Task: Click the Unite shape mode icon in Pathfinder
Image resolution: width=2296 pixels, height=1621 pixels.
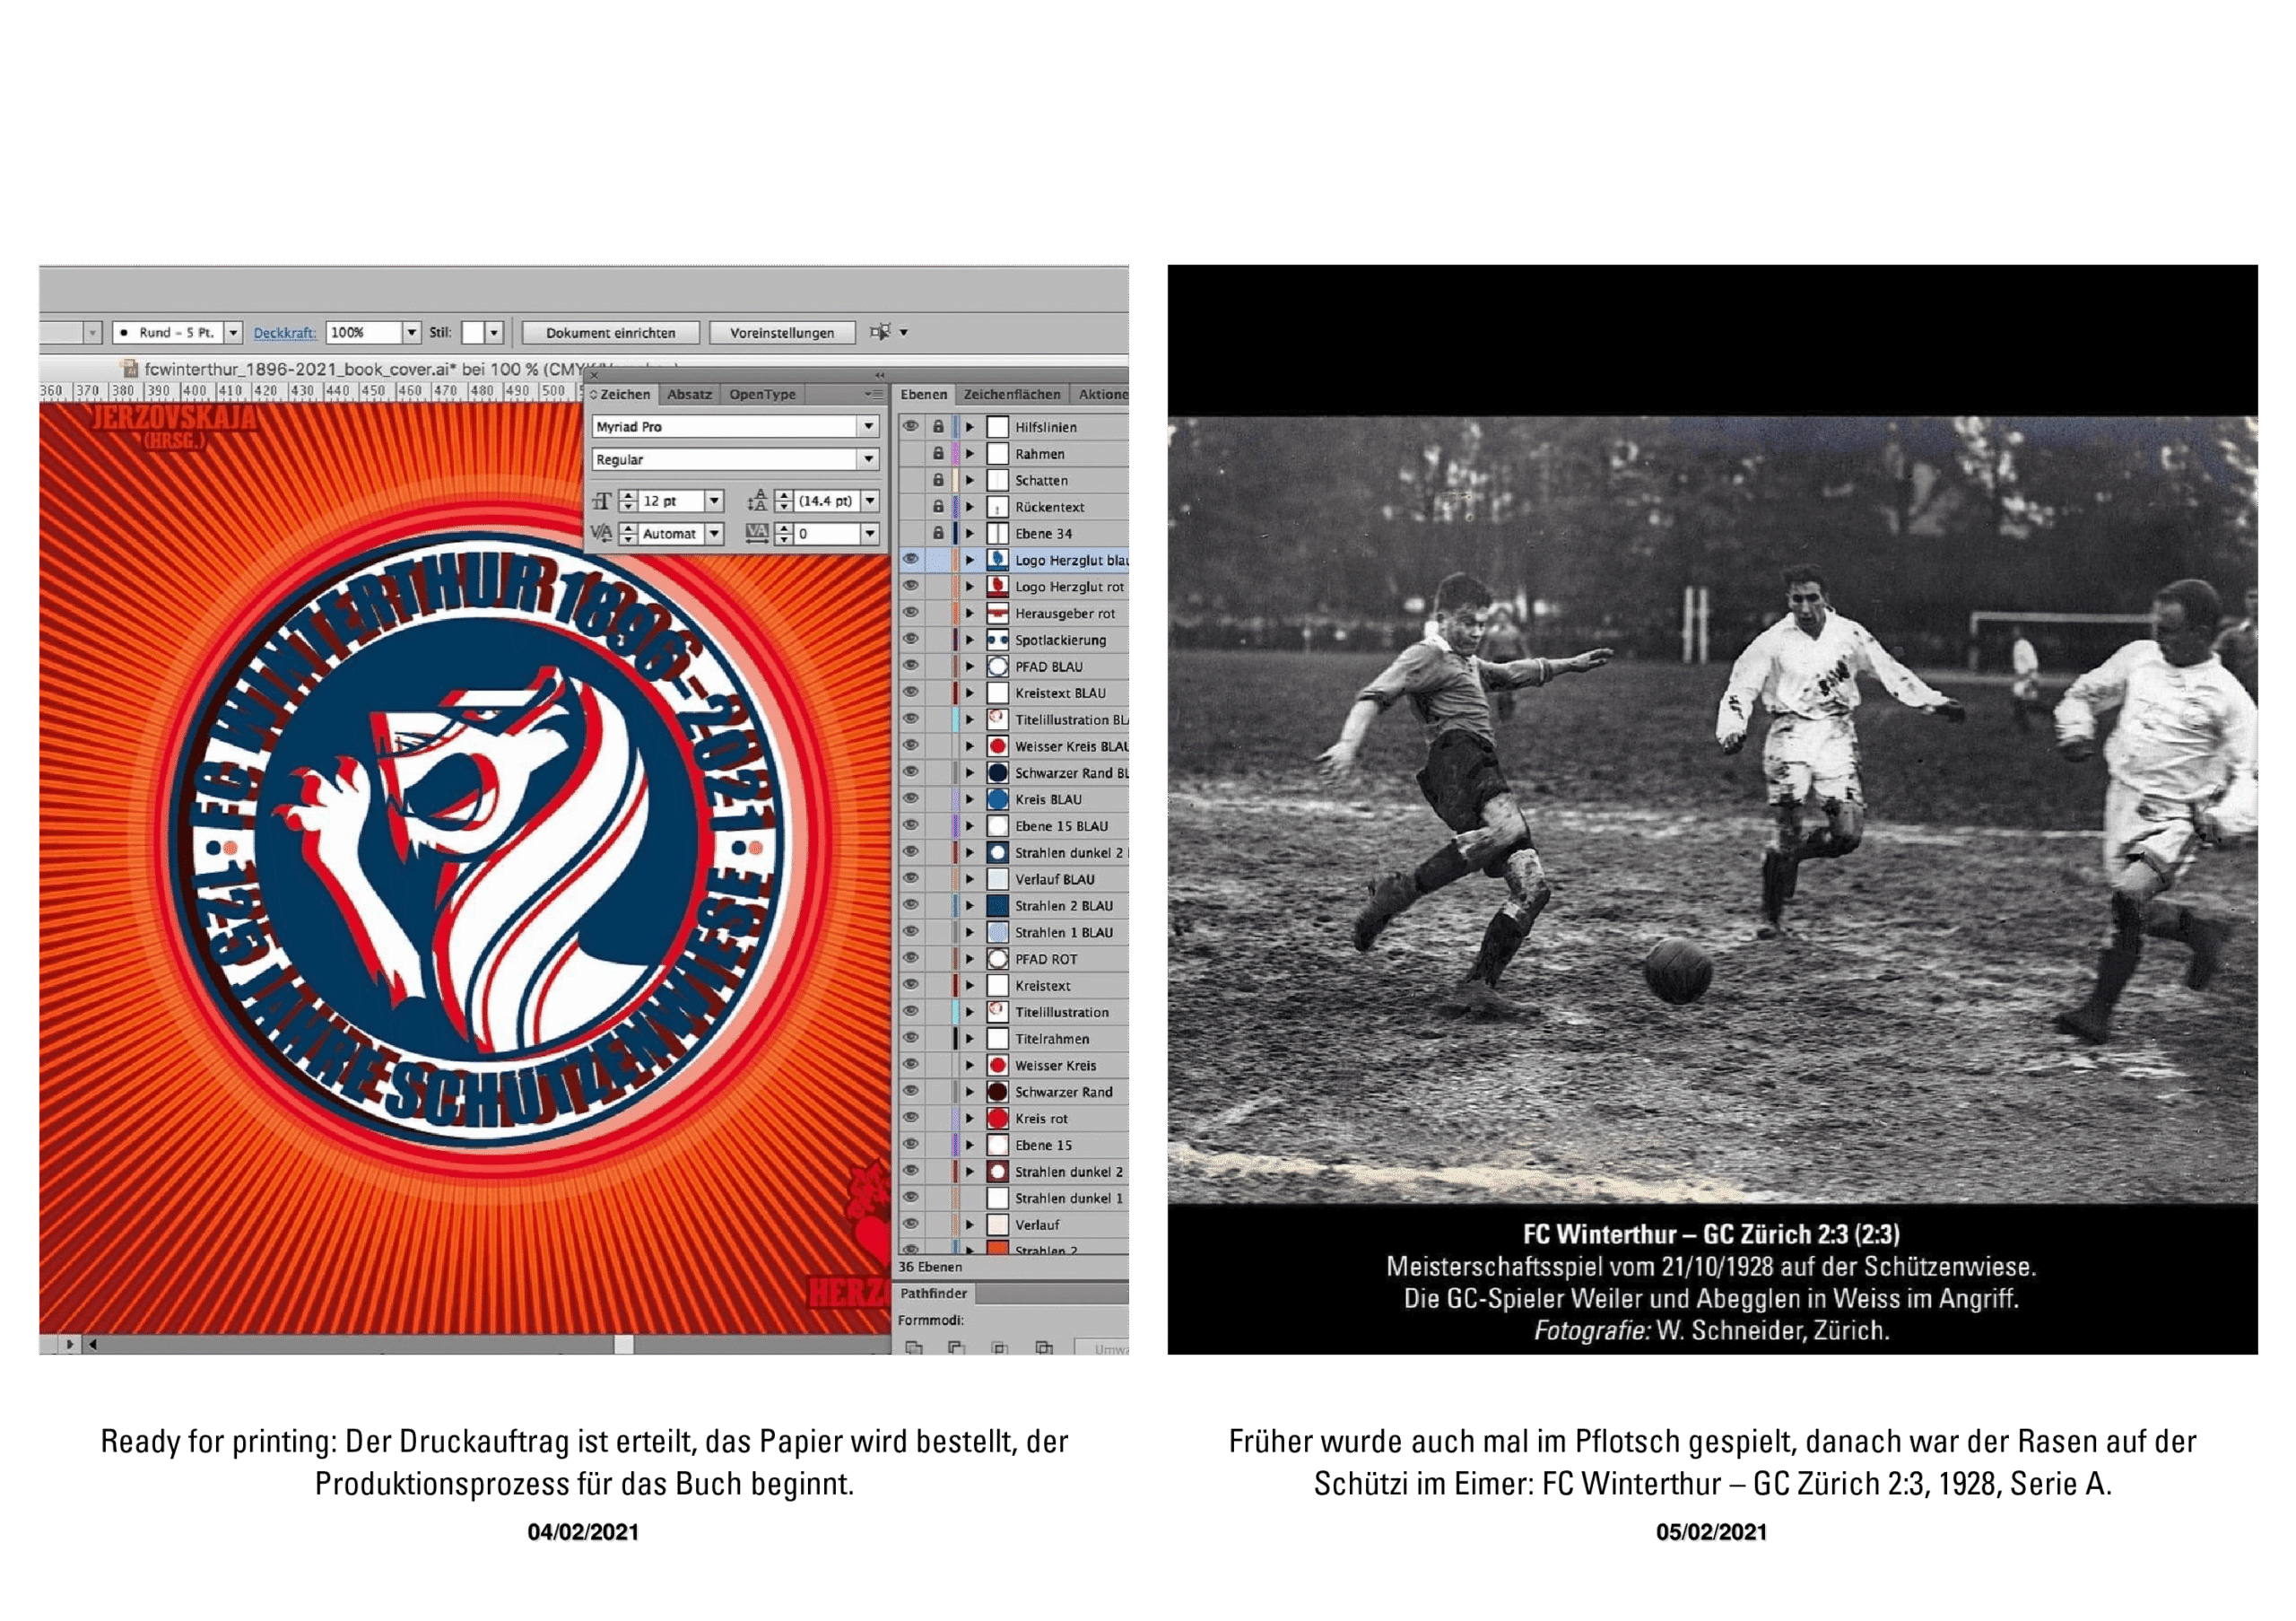Action: coord(913,1347)
